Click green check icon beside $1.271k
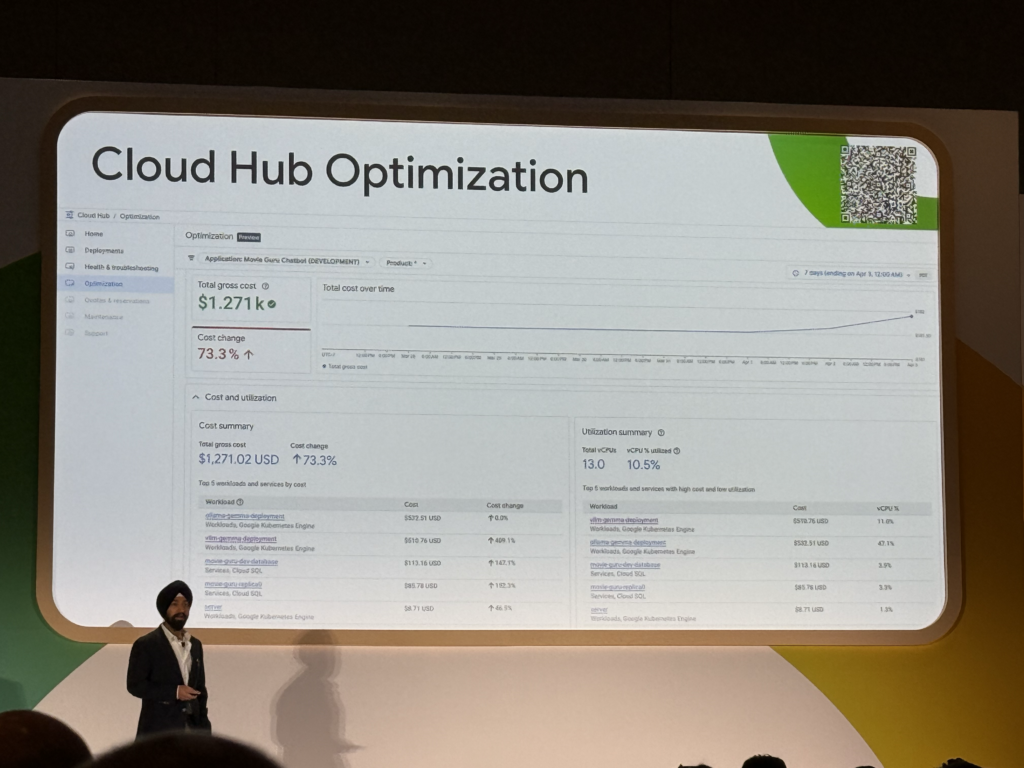1024x768 pixels. pos(272,304)
